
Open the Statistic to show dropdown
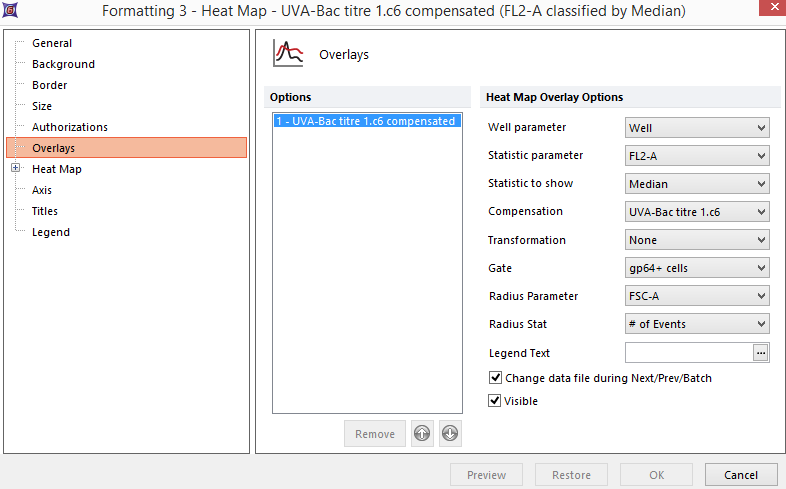click(x=697, y=184)
